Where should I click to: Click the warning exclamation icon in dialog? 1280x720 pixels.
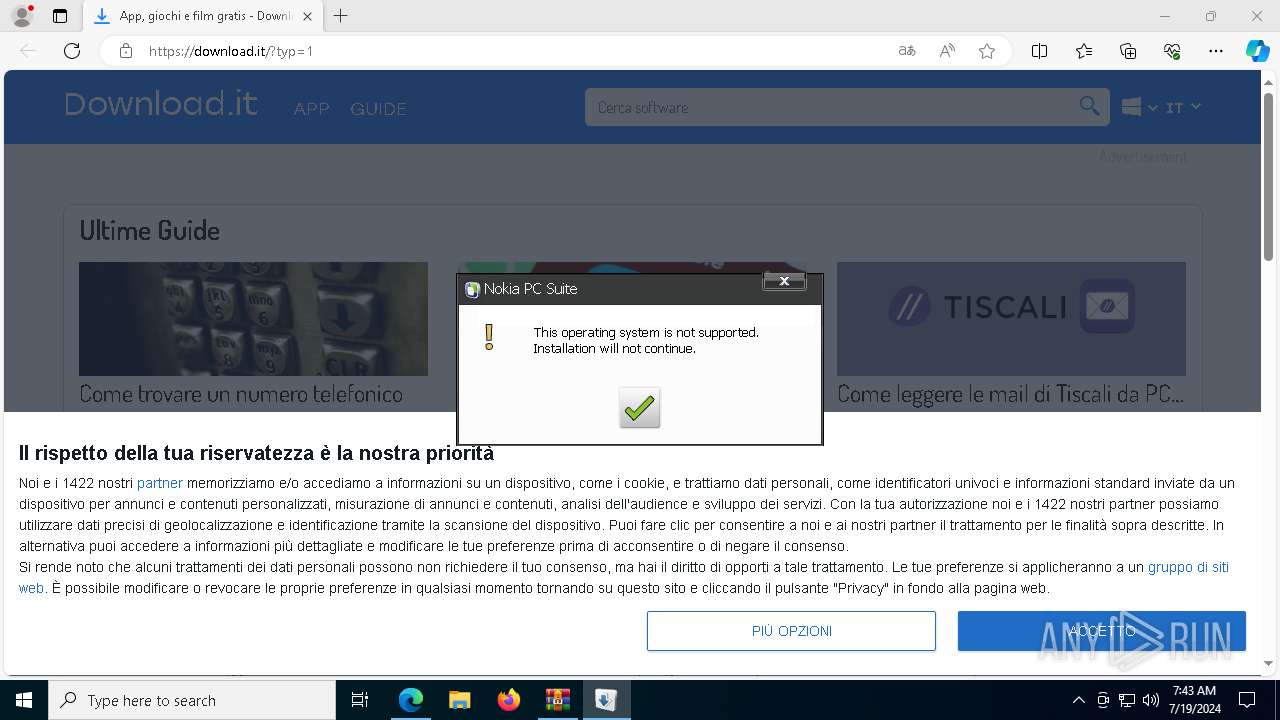click(x=489, y=337)
